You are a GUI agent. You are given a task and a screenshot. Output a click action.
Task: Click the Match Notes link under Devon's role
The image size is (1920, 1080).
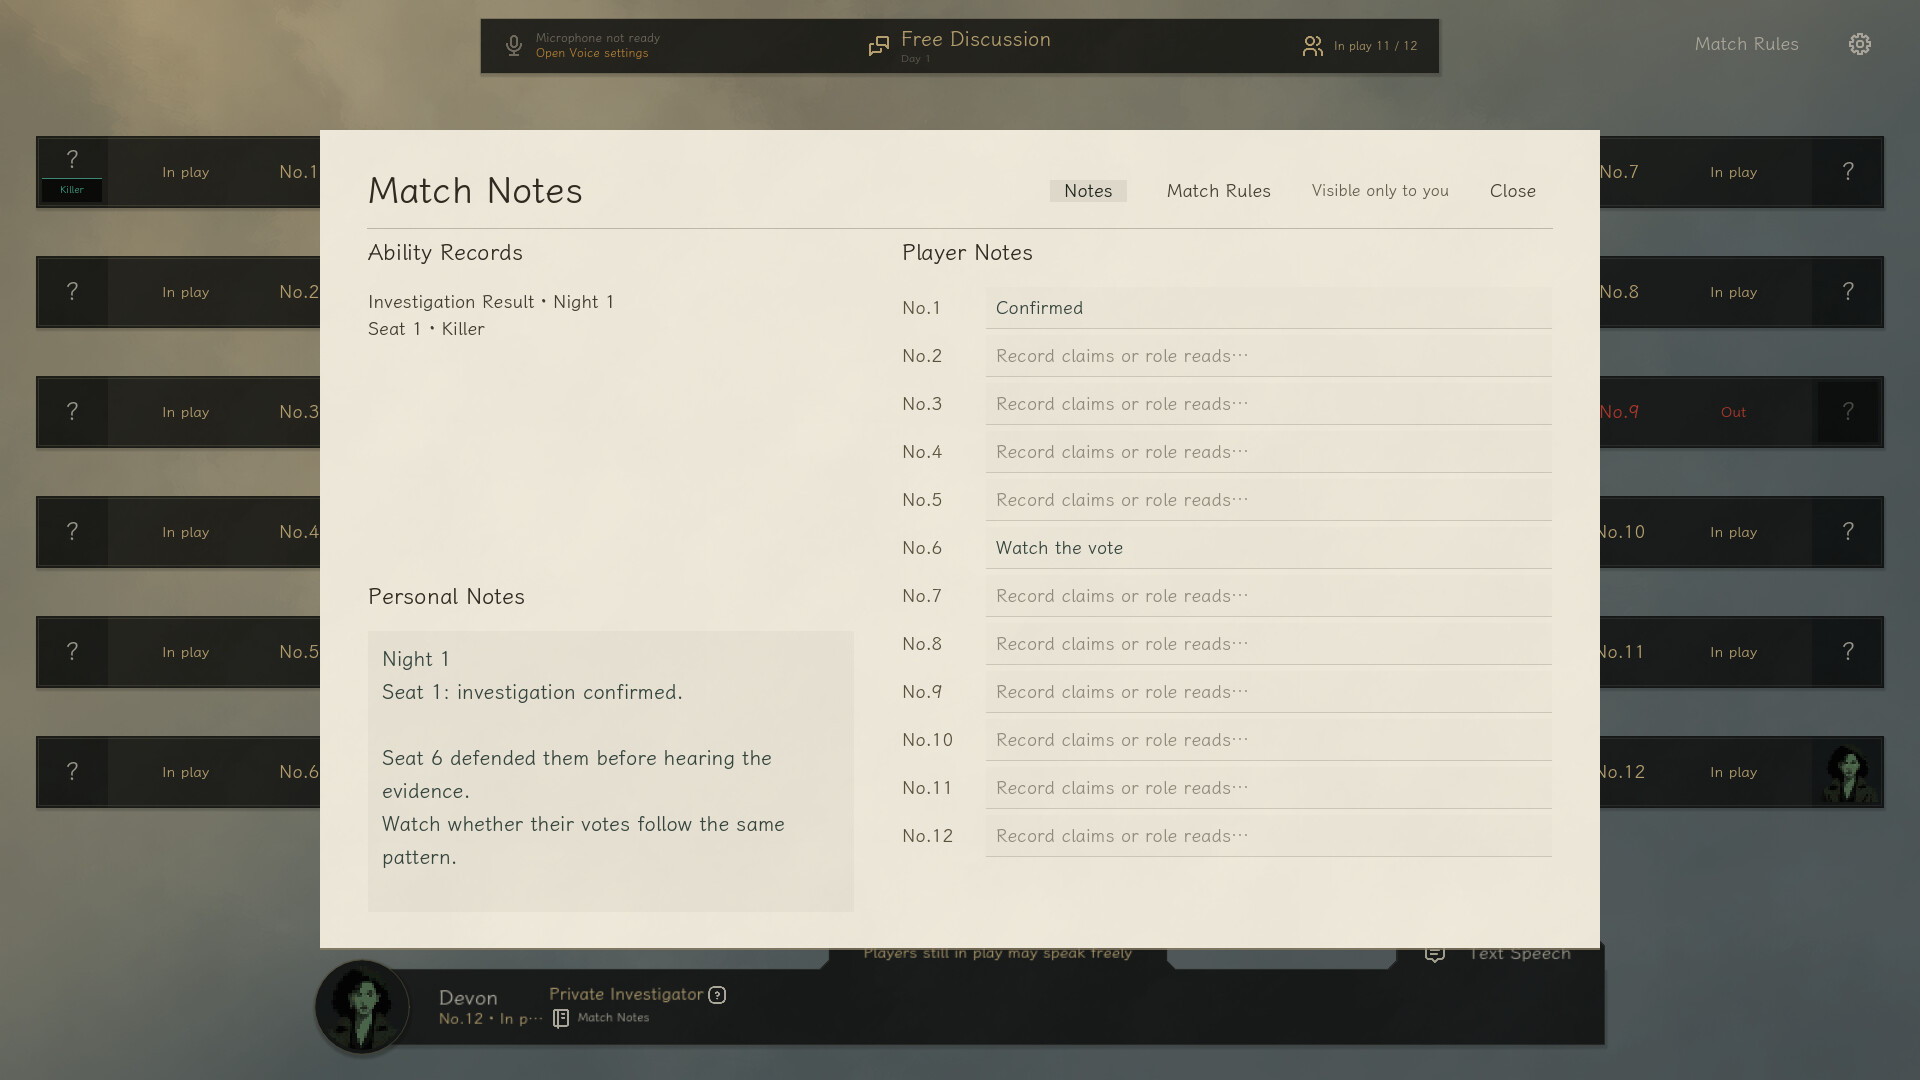[x=613, y=1018]
